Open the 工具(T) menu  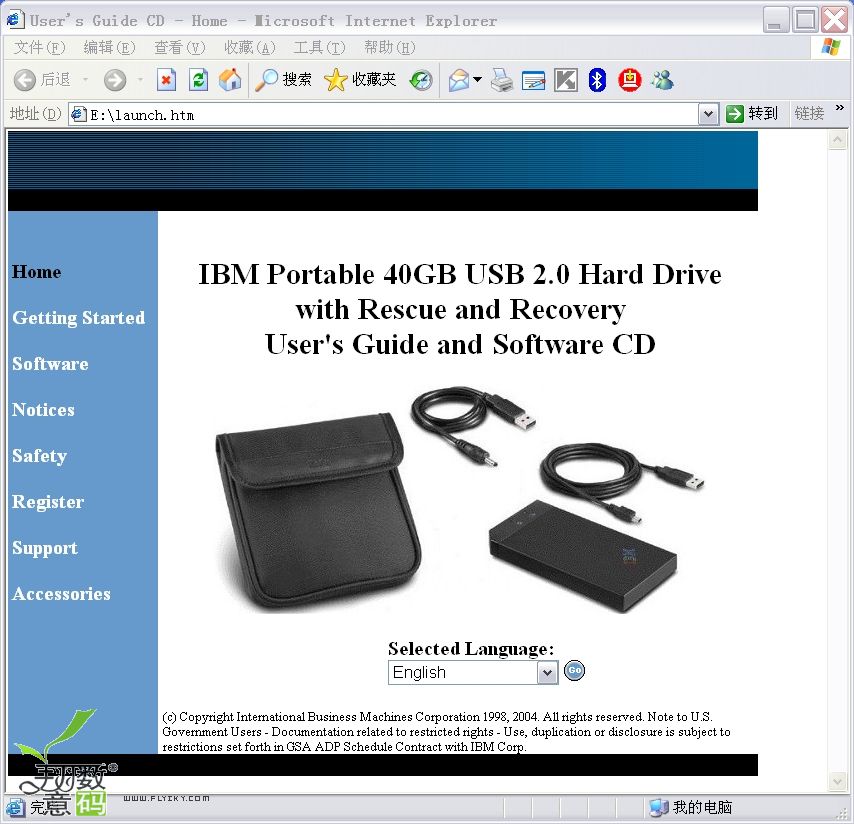tap(319, 48)
